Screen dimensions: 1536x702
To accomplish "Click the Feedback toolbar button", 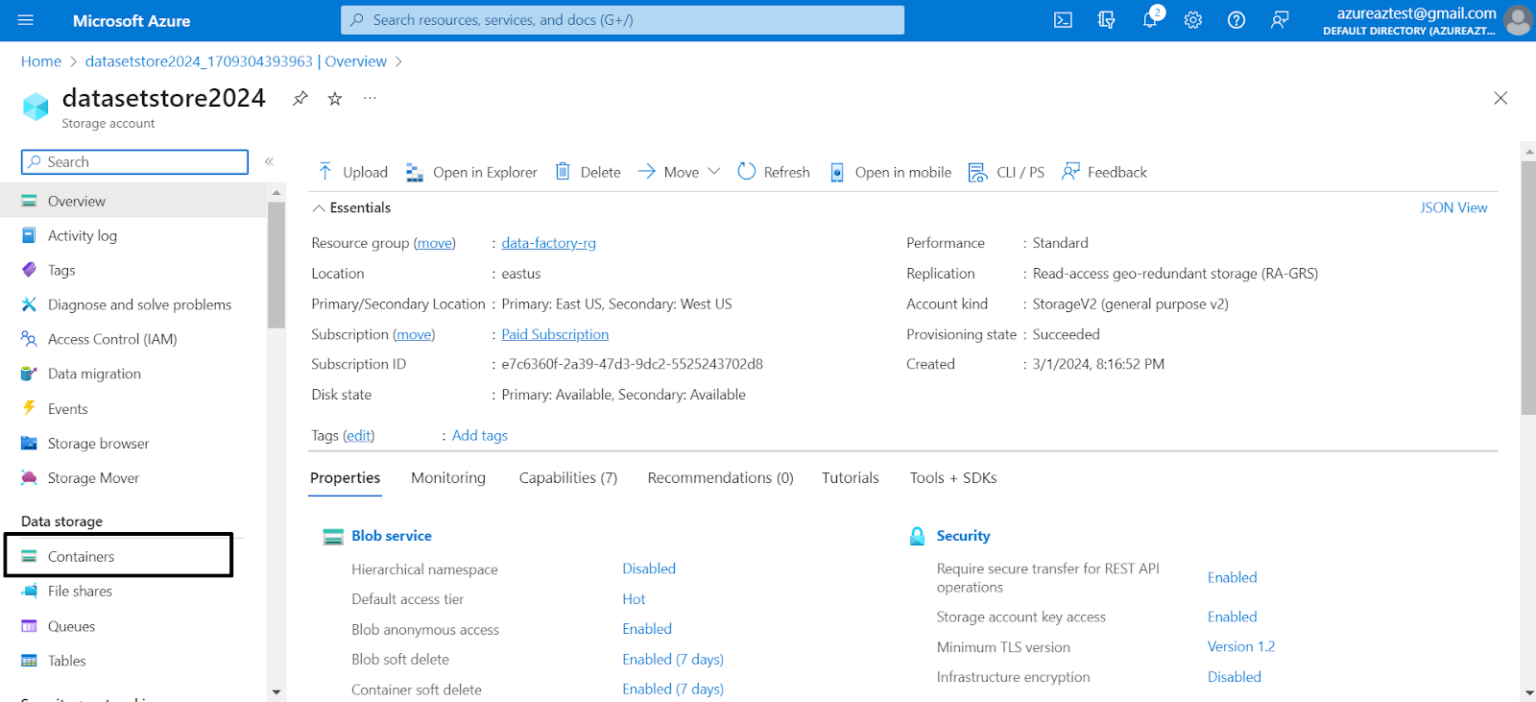I will [x=1105, y=172].
